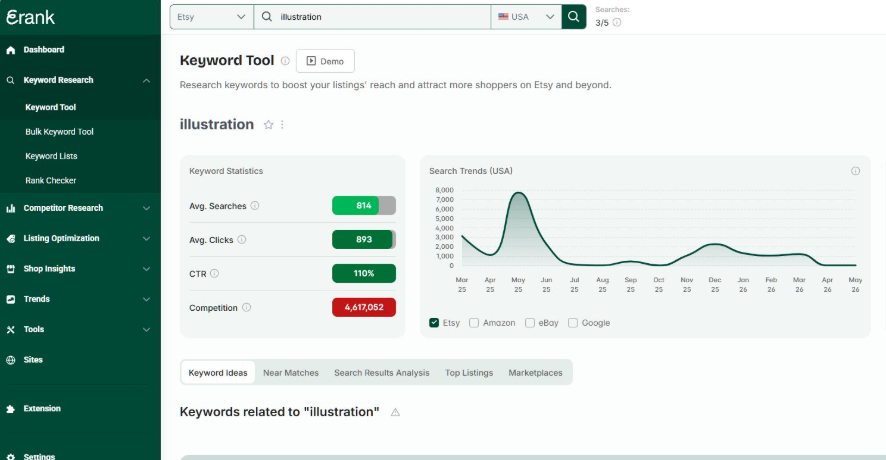The image size is (886, 460).
Task: Open the Settings menu item
Action: coord(39,457)
